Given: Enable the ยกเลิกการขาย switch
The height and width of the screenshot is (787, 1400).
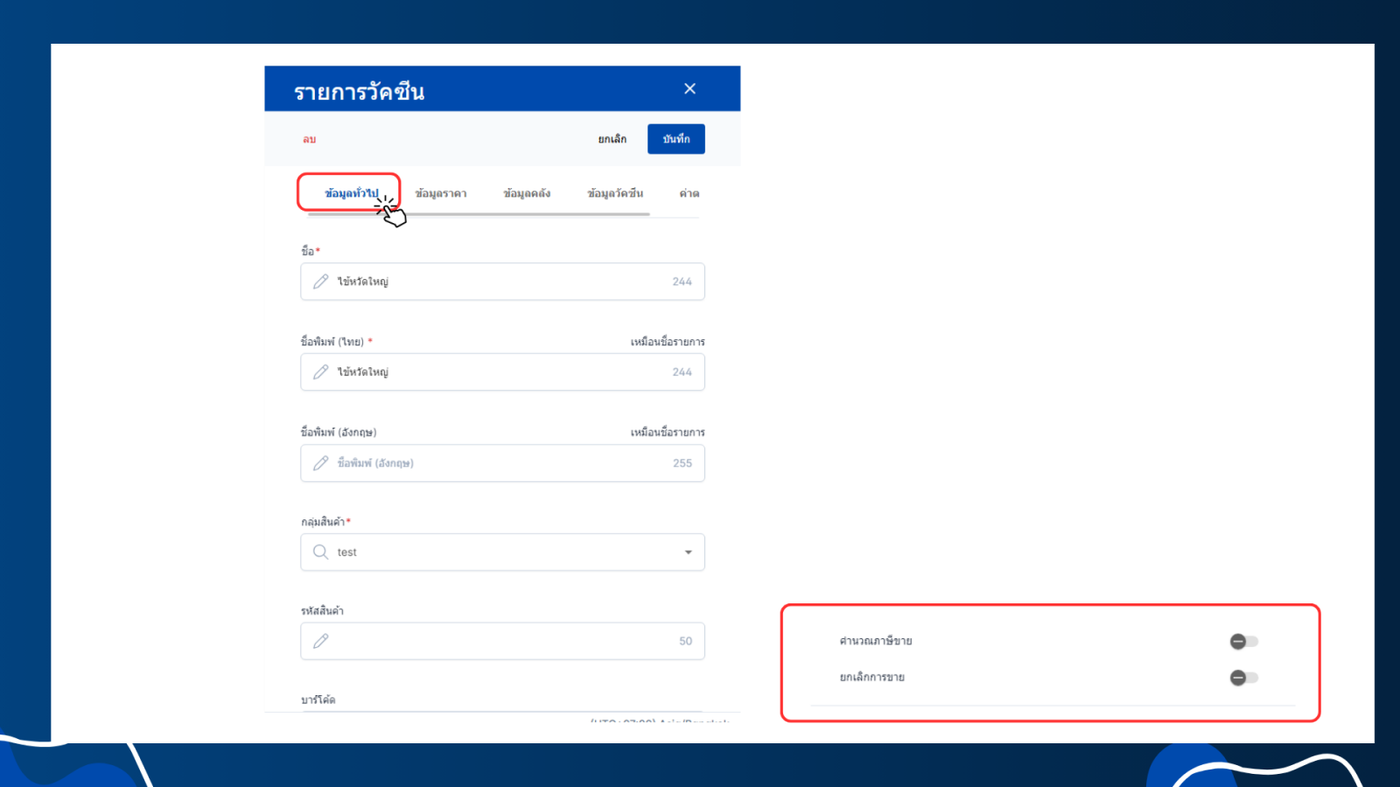Looking at the screenshot, I should click(1244, 678).
